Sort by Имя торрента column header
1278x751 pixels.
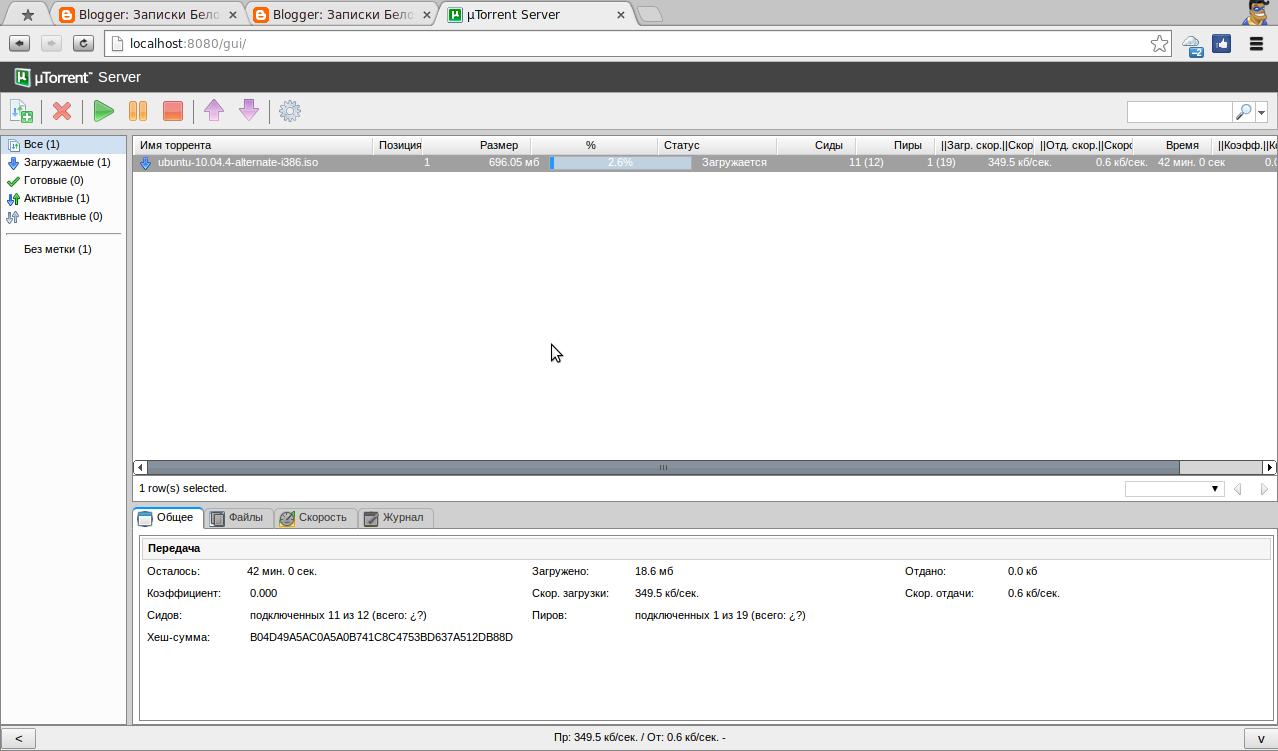pyautogui.click(x=253, y=145)
